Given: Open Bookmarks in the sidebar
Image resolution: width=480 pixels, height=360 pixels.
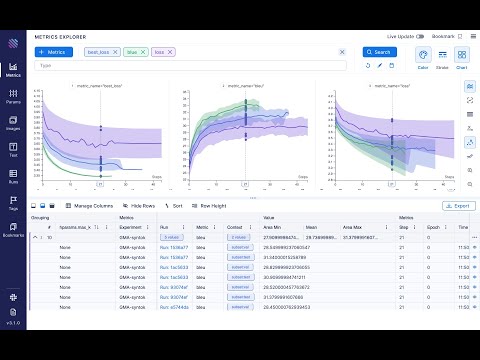Looking at the screenshot, I should pyautogui.click(x=13, y=230).
